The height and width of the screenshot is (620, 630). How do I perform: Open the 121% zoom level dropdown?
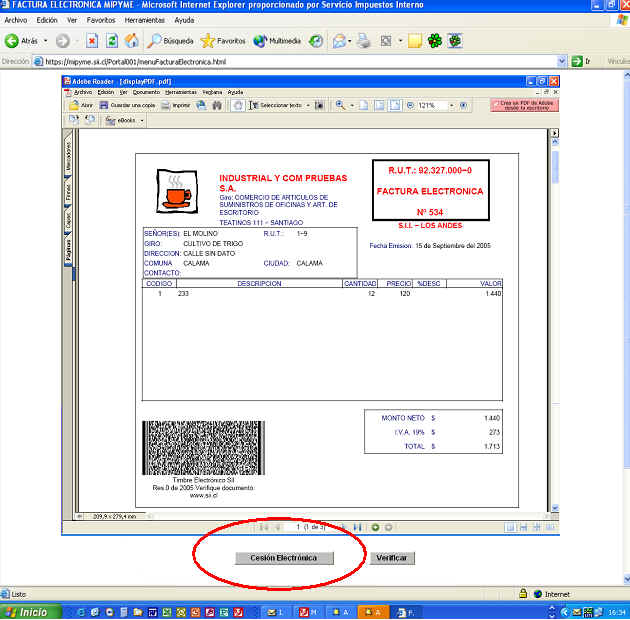coord(451,105)
